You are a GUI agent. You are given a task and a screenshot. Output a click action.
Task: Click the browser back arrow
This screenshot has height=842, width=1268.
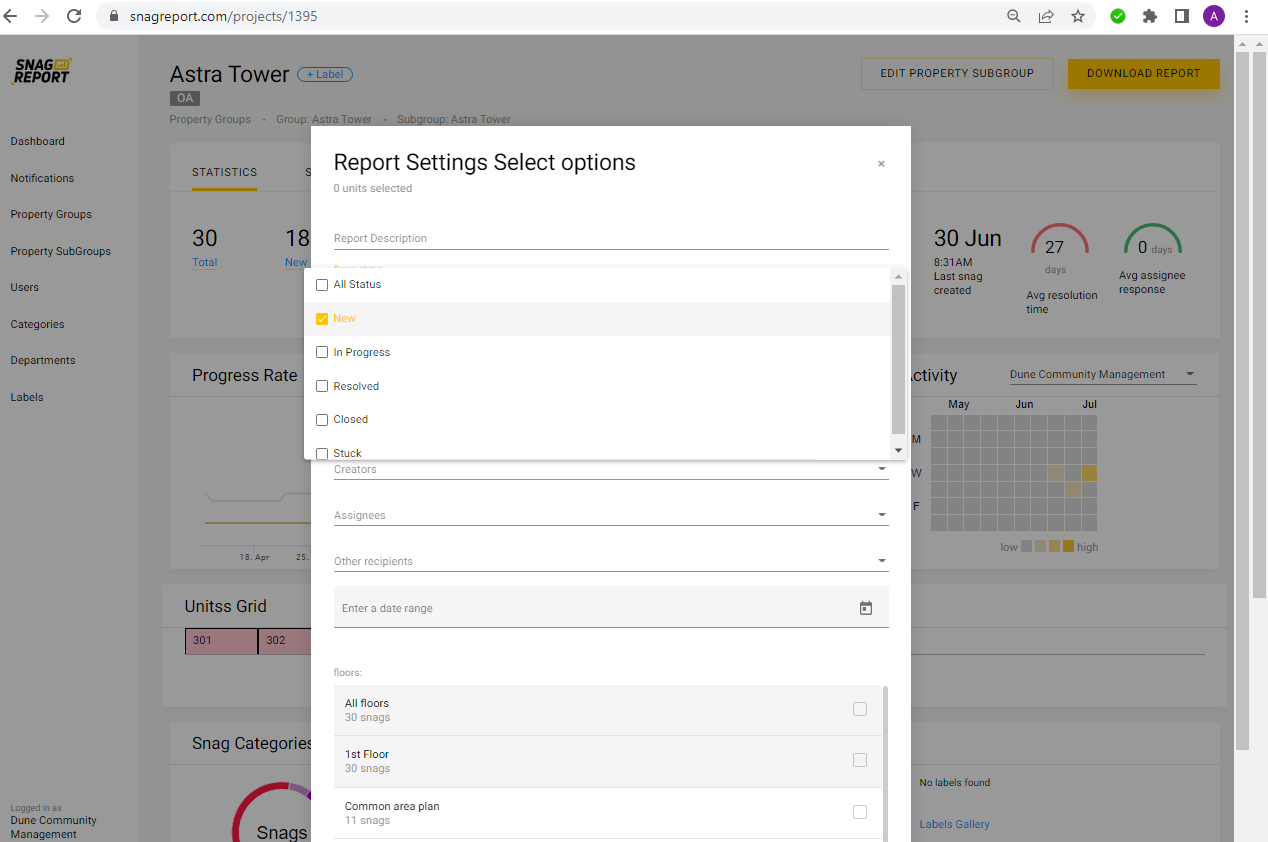click(11, 16)
